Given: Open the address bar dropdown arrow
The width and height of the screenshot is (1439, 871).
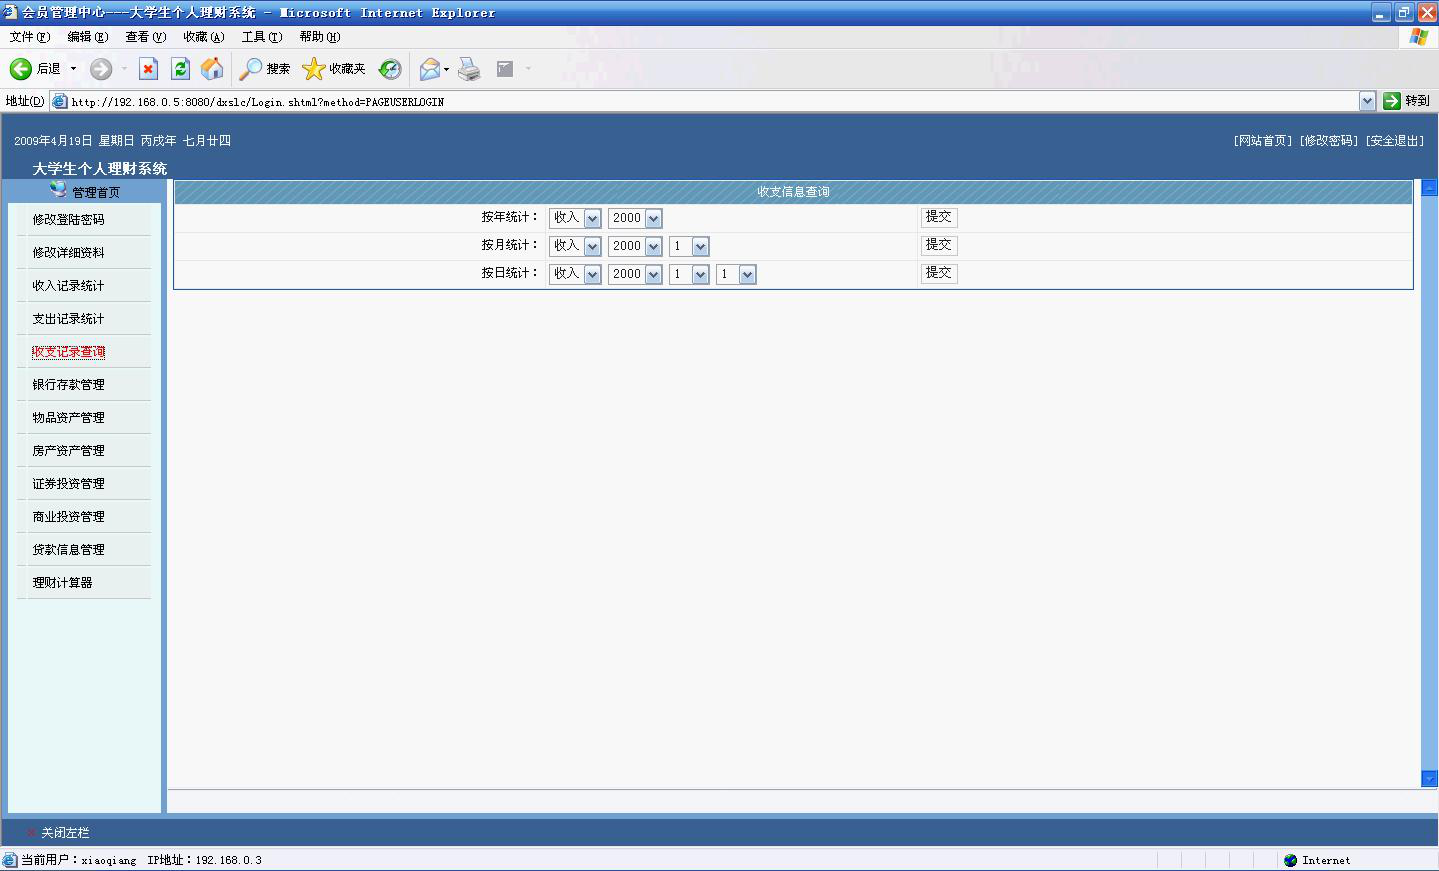Looking at the screenshot, I should 1367,101.
